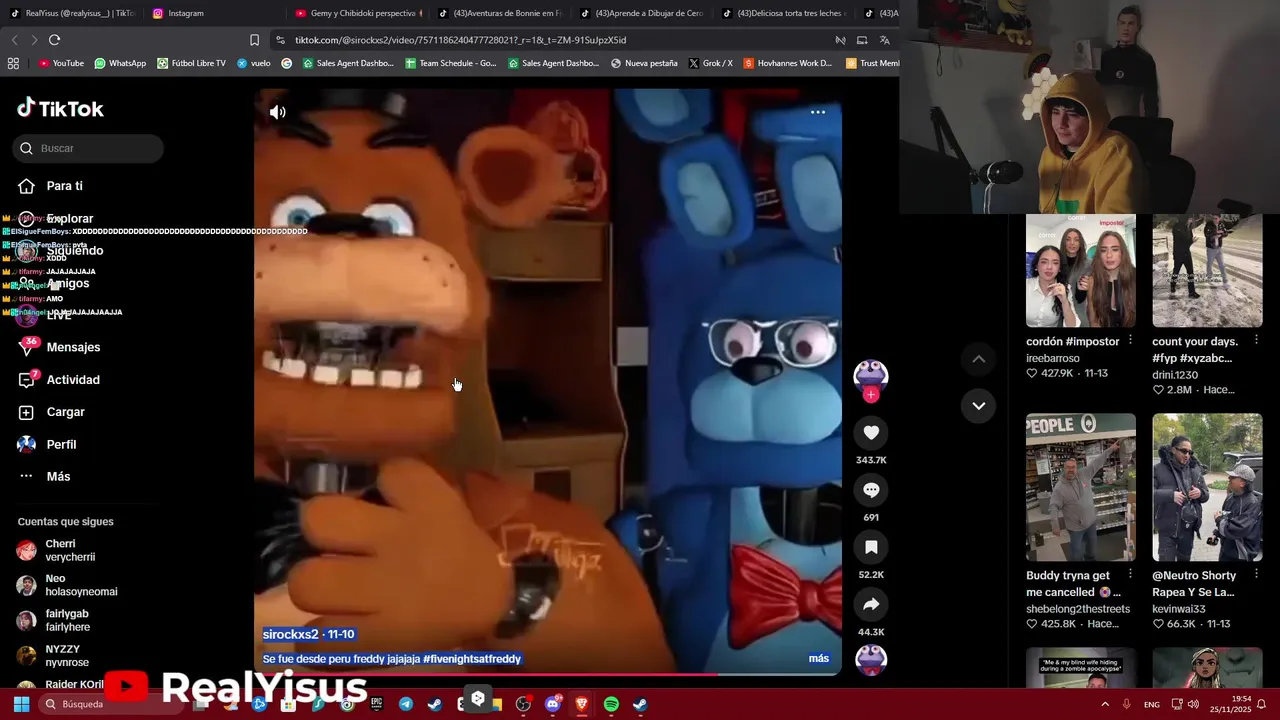The height and width of the screenshot is (720, 1280).
Task: Open options for '@Neutro Shorty' video
Action: (1257, 575)
